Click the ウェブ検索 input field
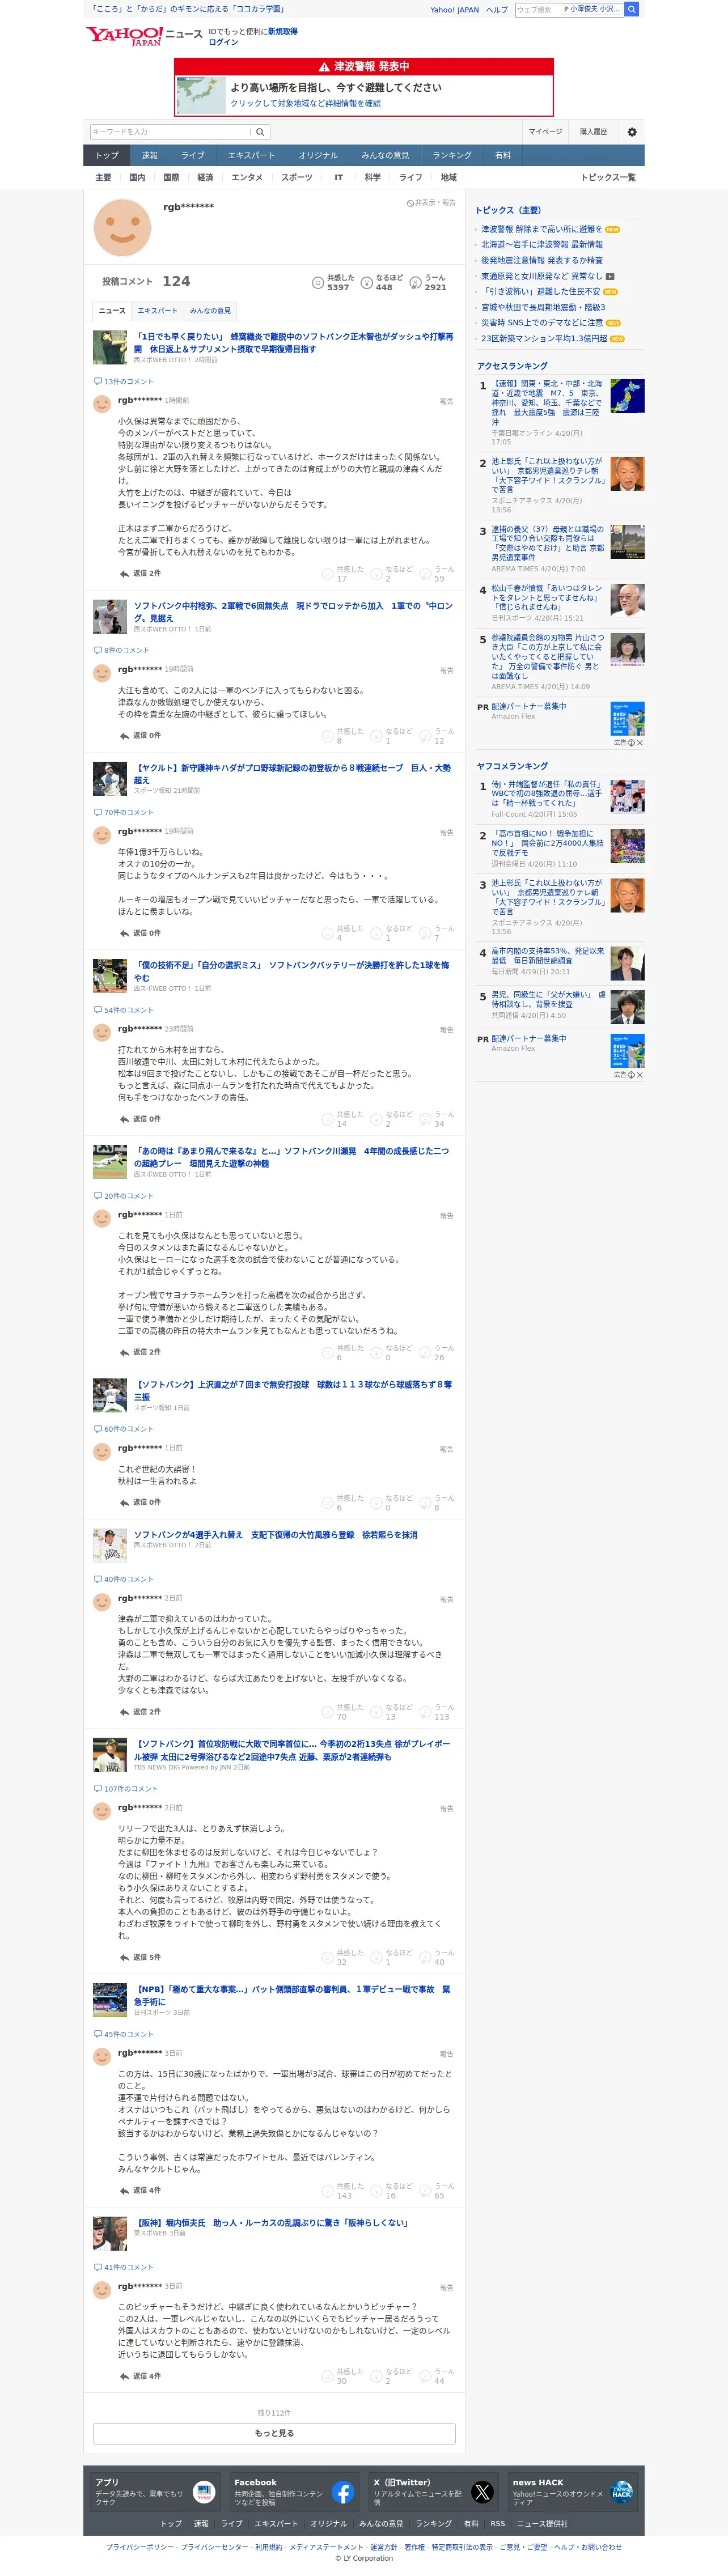 click(537, 9)
